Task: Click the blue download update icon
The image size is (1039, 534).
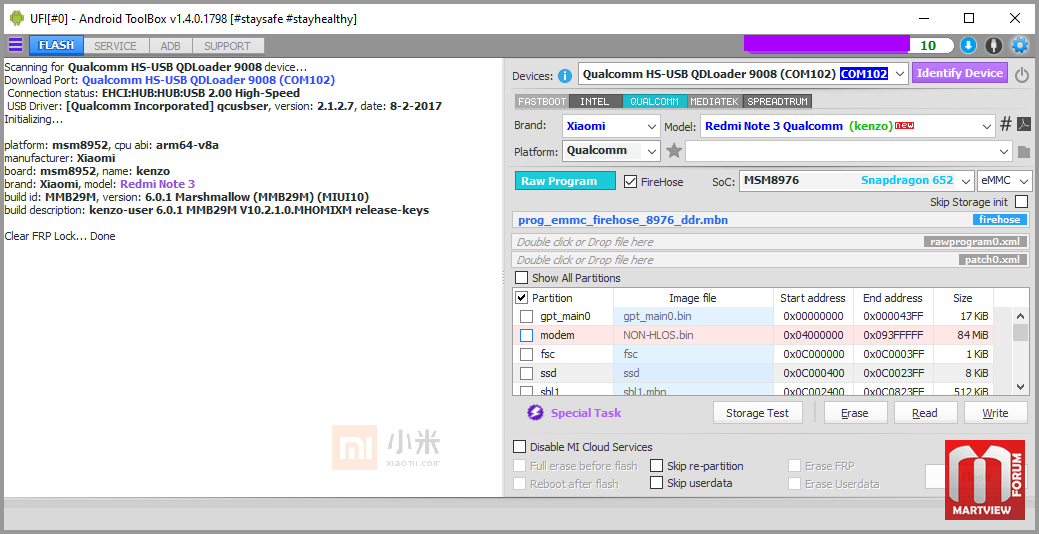Action: pyautogui.click(x=968, y=45)
